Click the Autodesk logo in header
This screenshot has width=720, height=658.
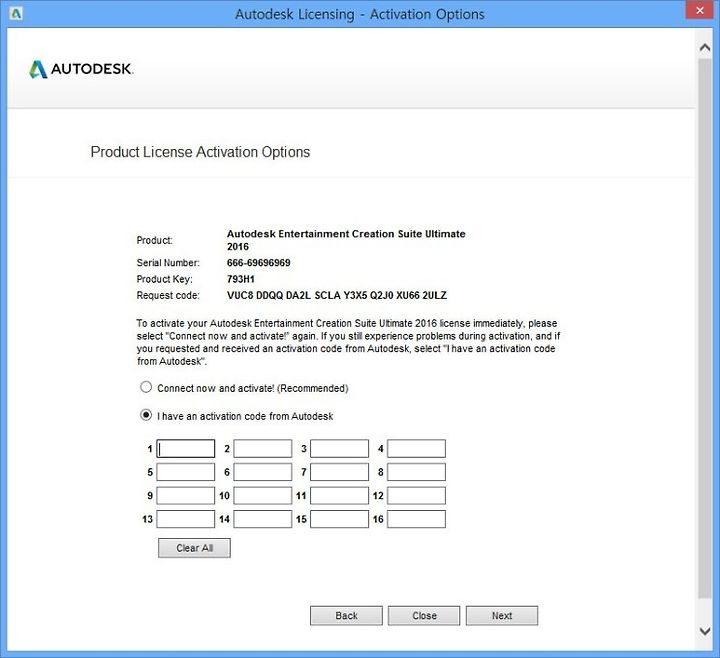coord(81,69)
